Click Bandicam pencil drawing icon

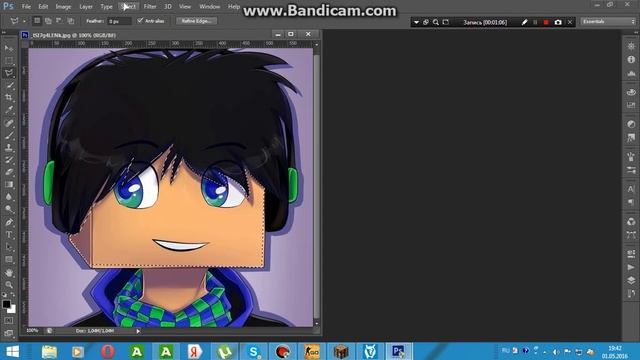(x=524, y=22)
